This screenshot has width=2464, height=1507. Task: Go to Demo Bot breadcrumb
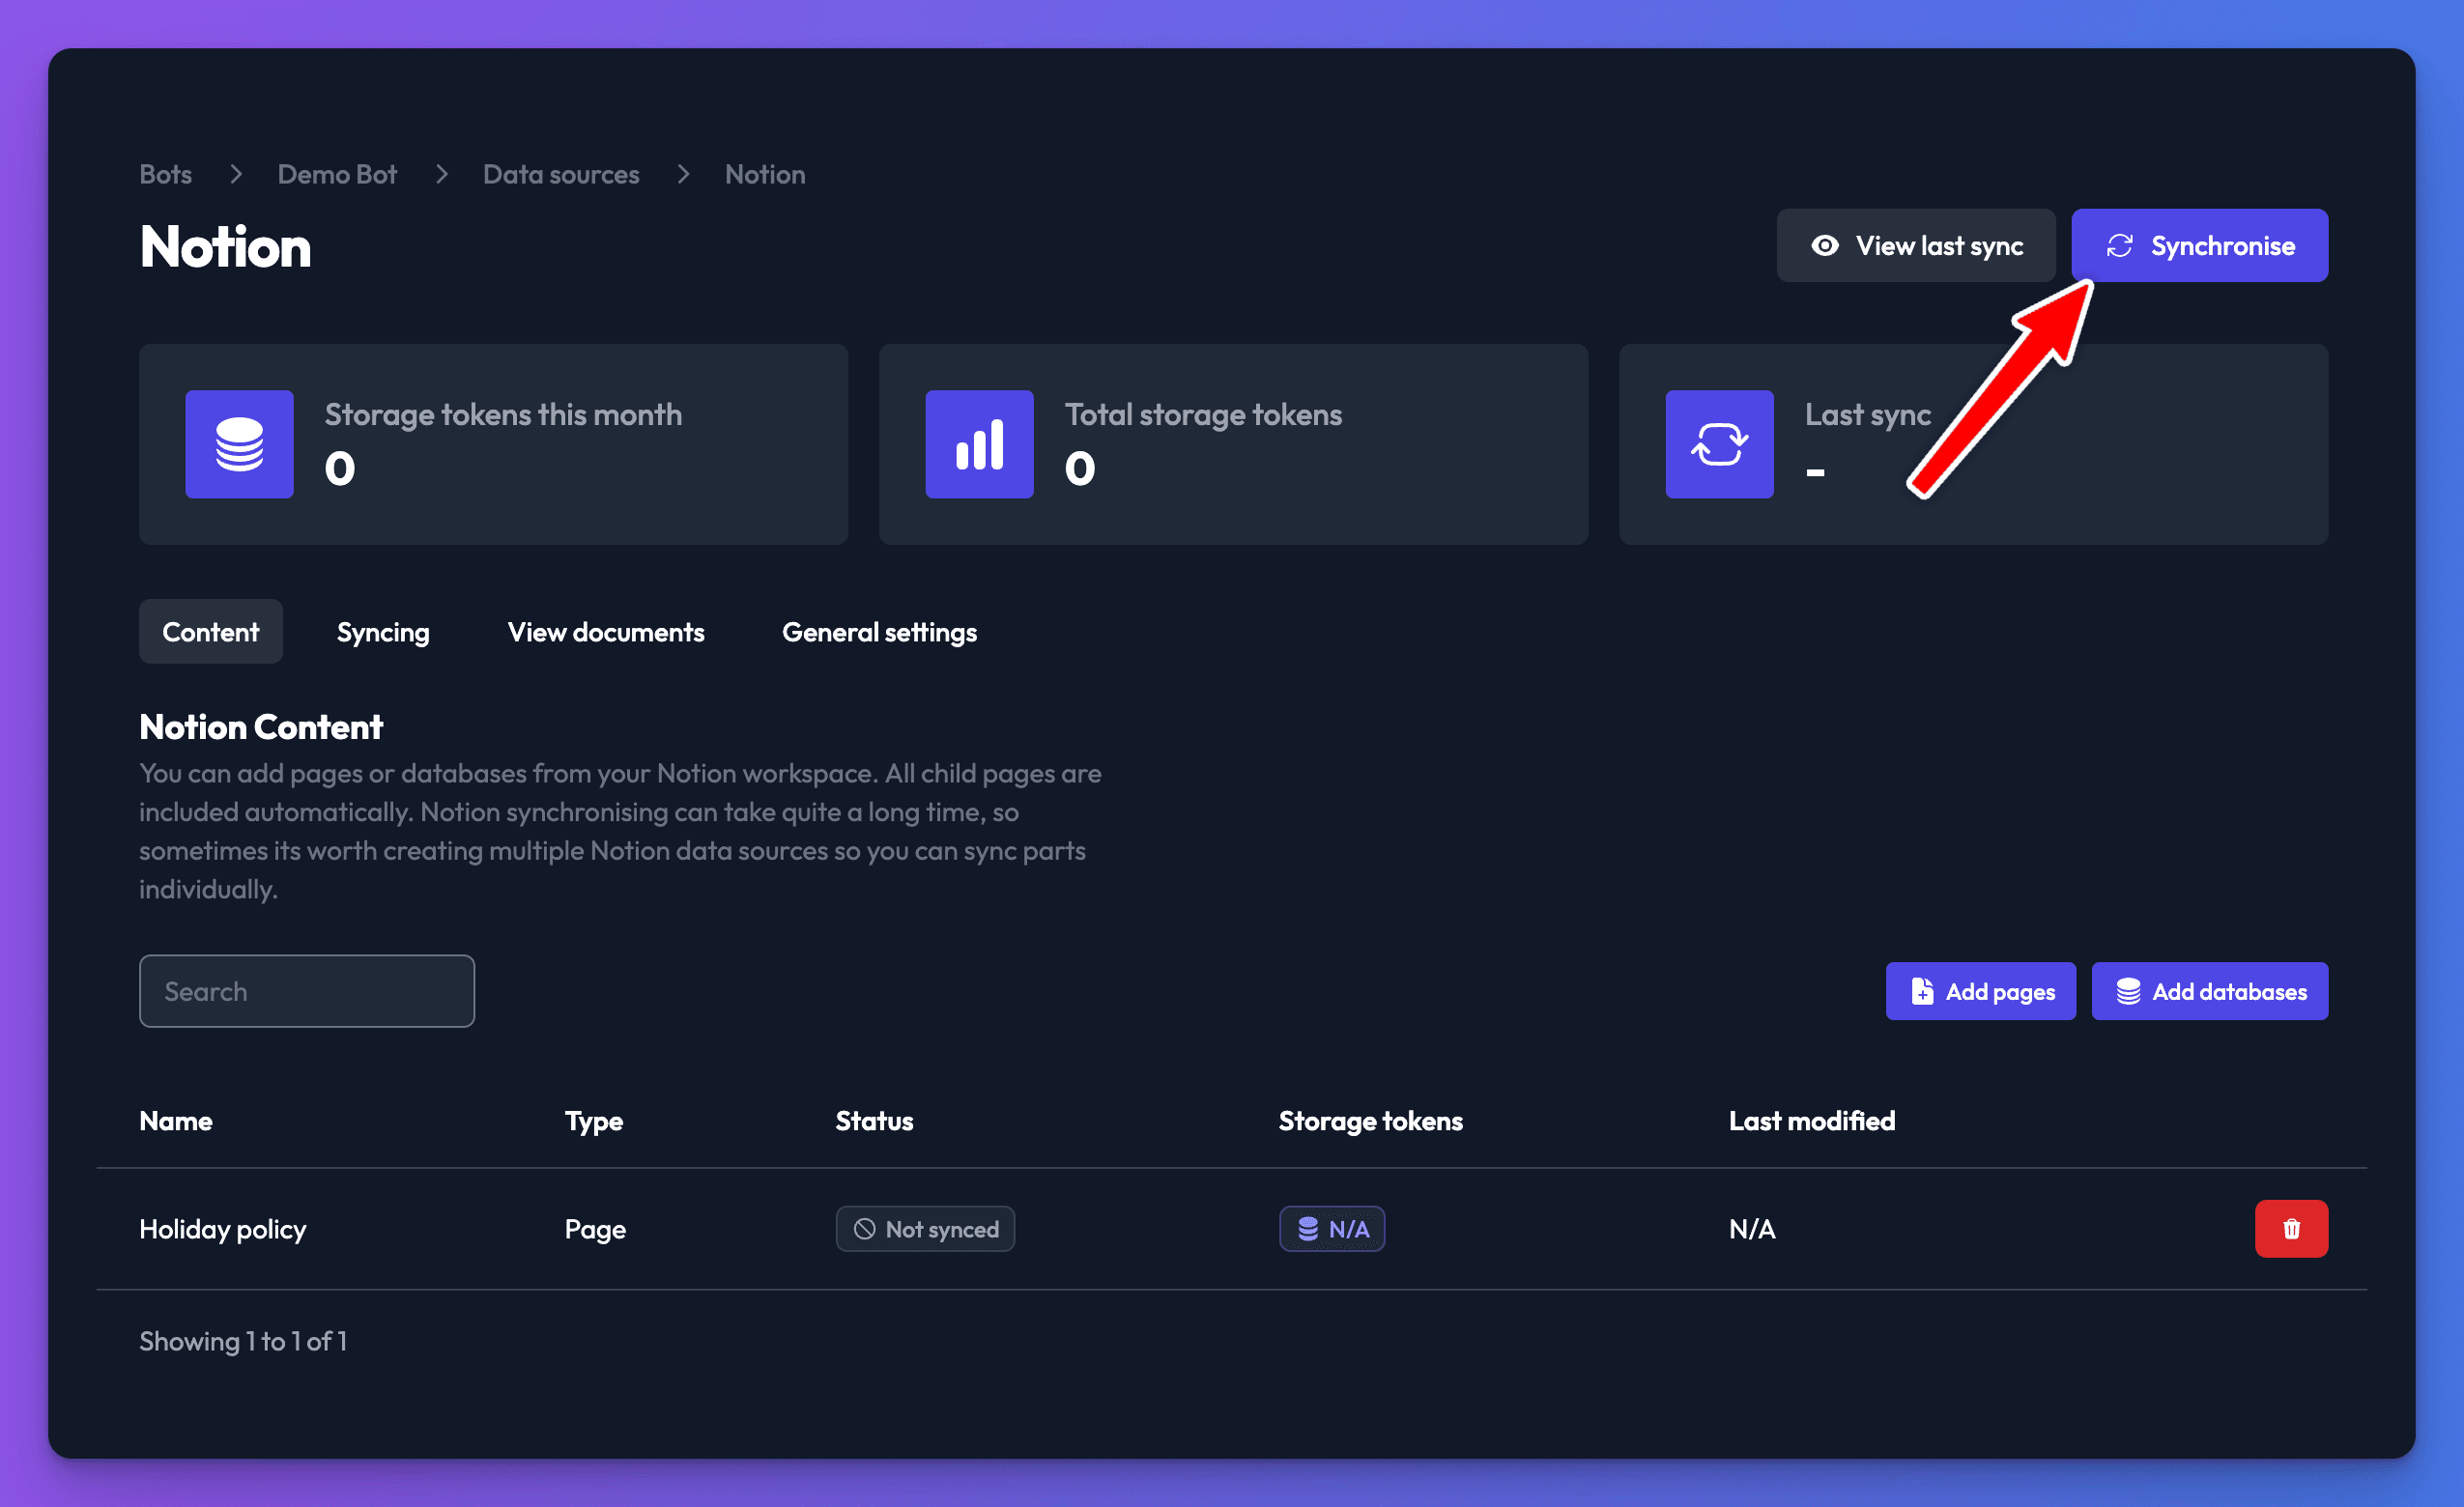click(x=337, y=174)
